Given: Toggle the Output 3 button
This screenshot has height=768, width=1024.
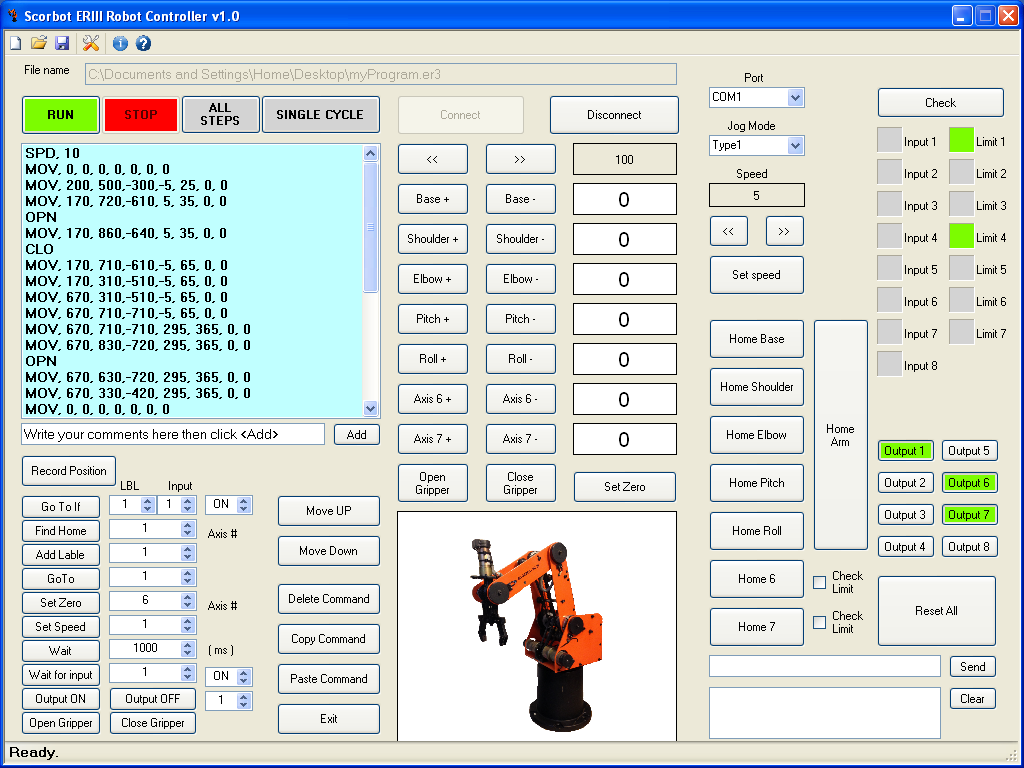Looking at the screenshot, I should (x=905, y=515).
